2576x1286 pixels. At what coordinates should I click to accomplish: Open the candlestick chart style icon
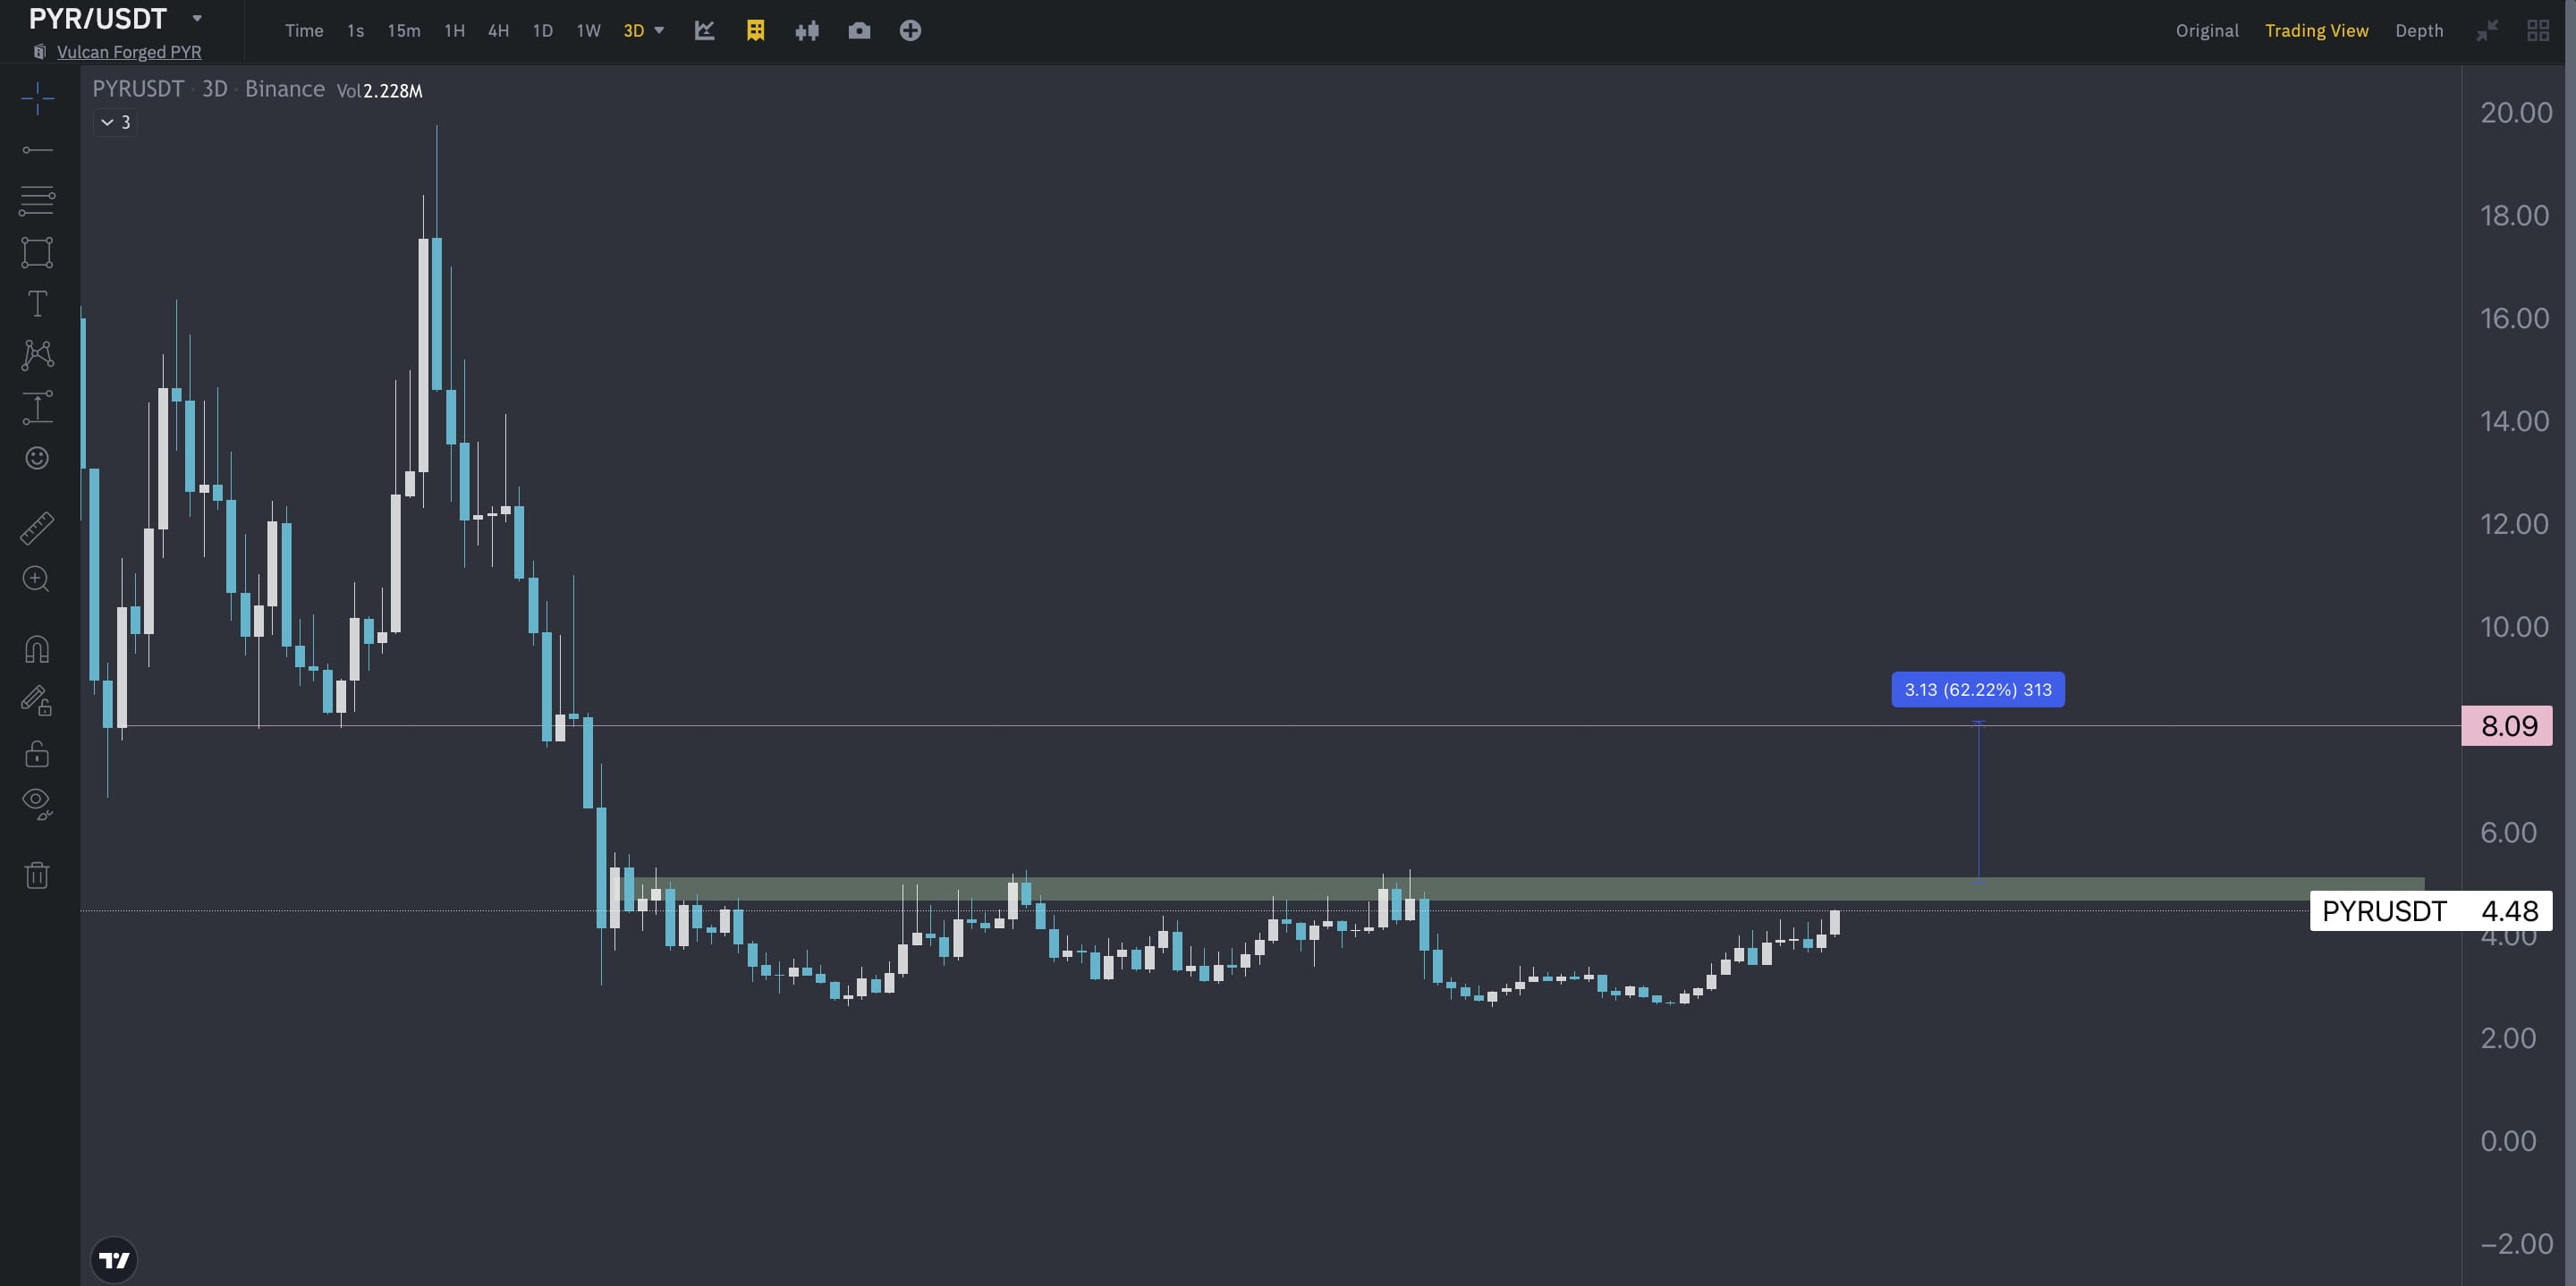pyautogui.click(x=807, y=31)
